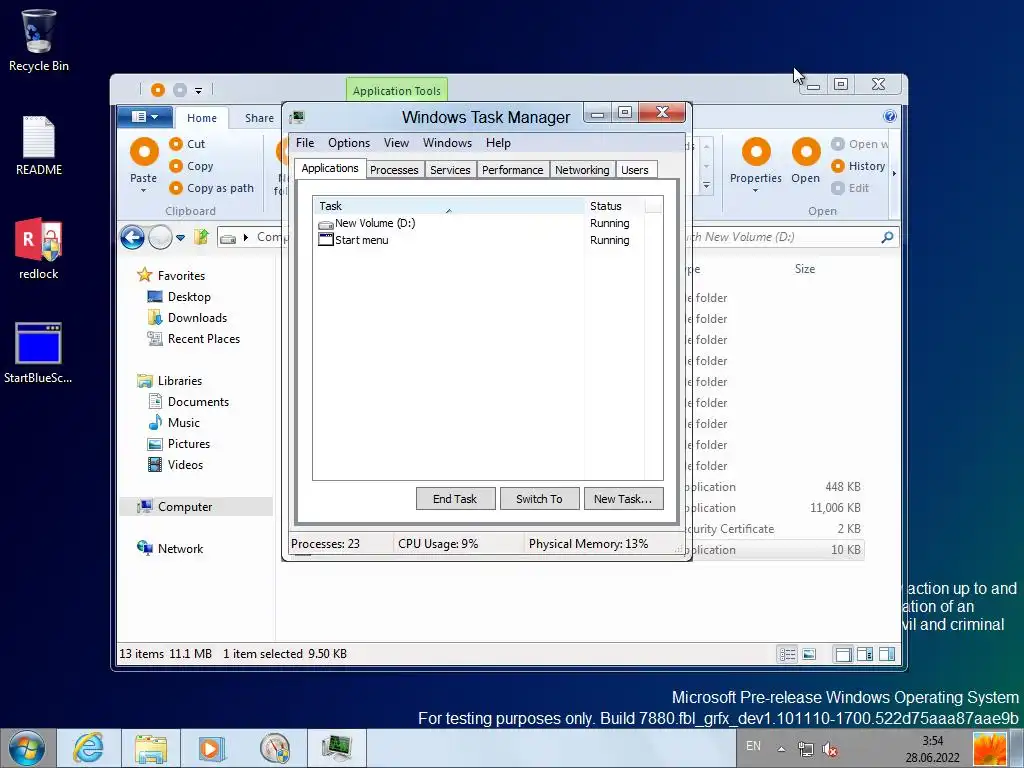Switch to the Performance tab
This screenshot has height=768, width=1024.
click(513, 170)
